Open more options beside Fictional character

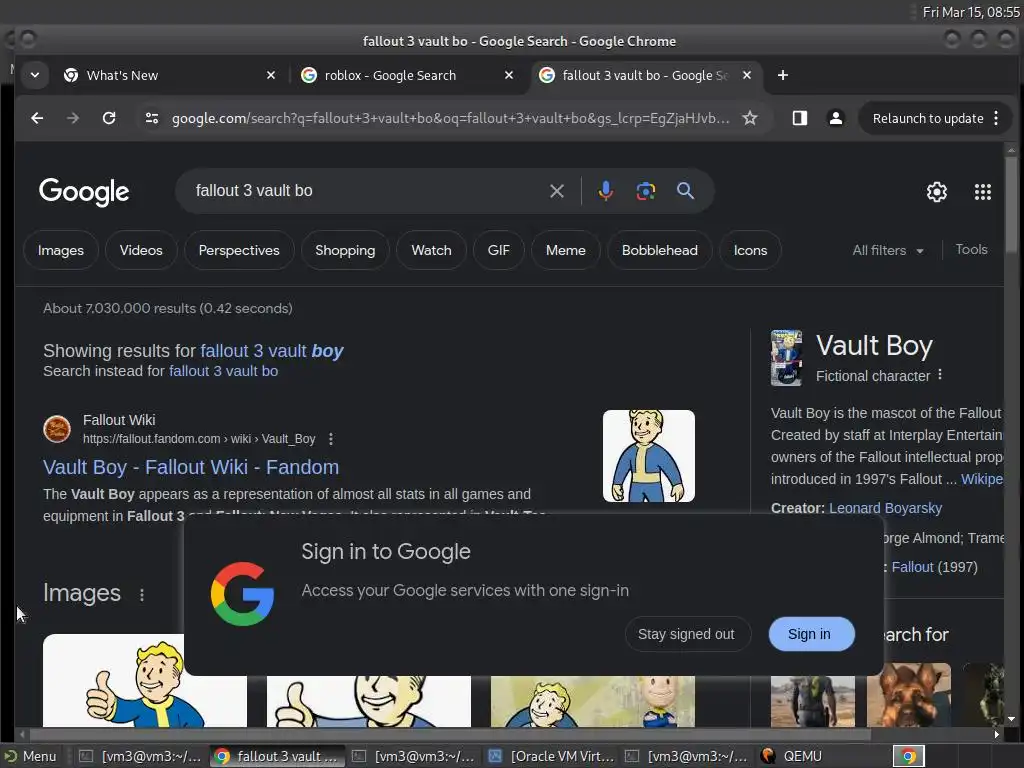point(940,375)
